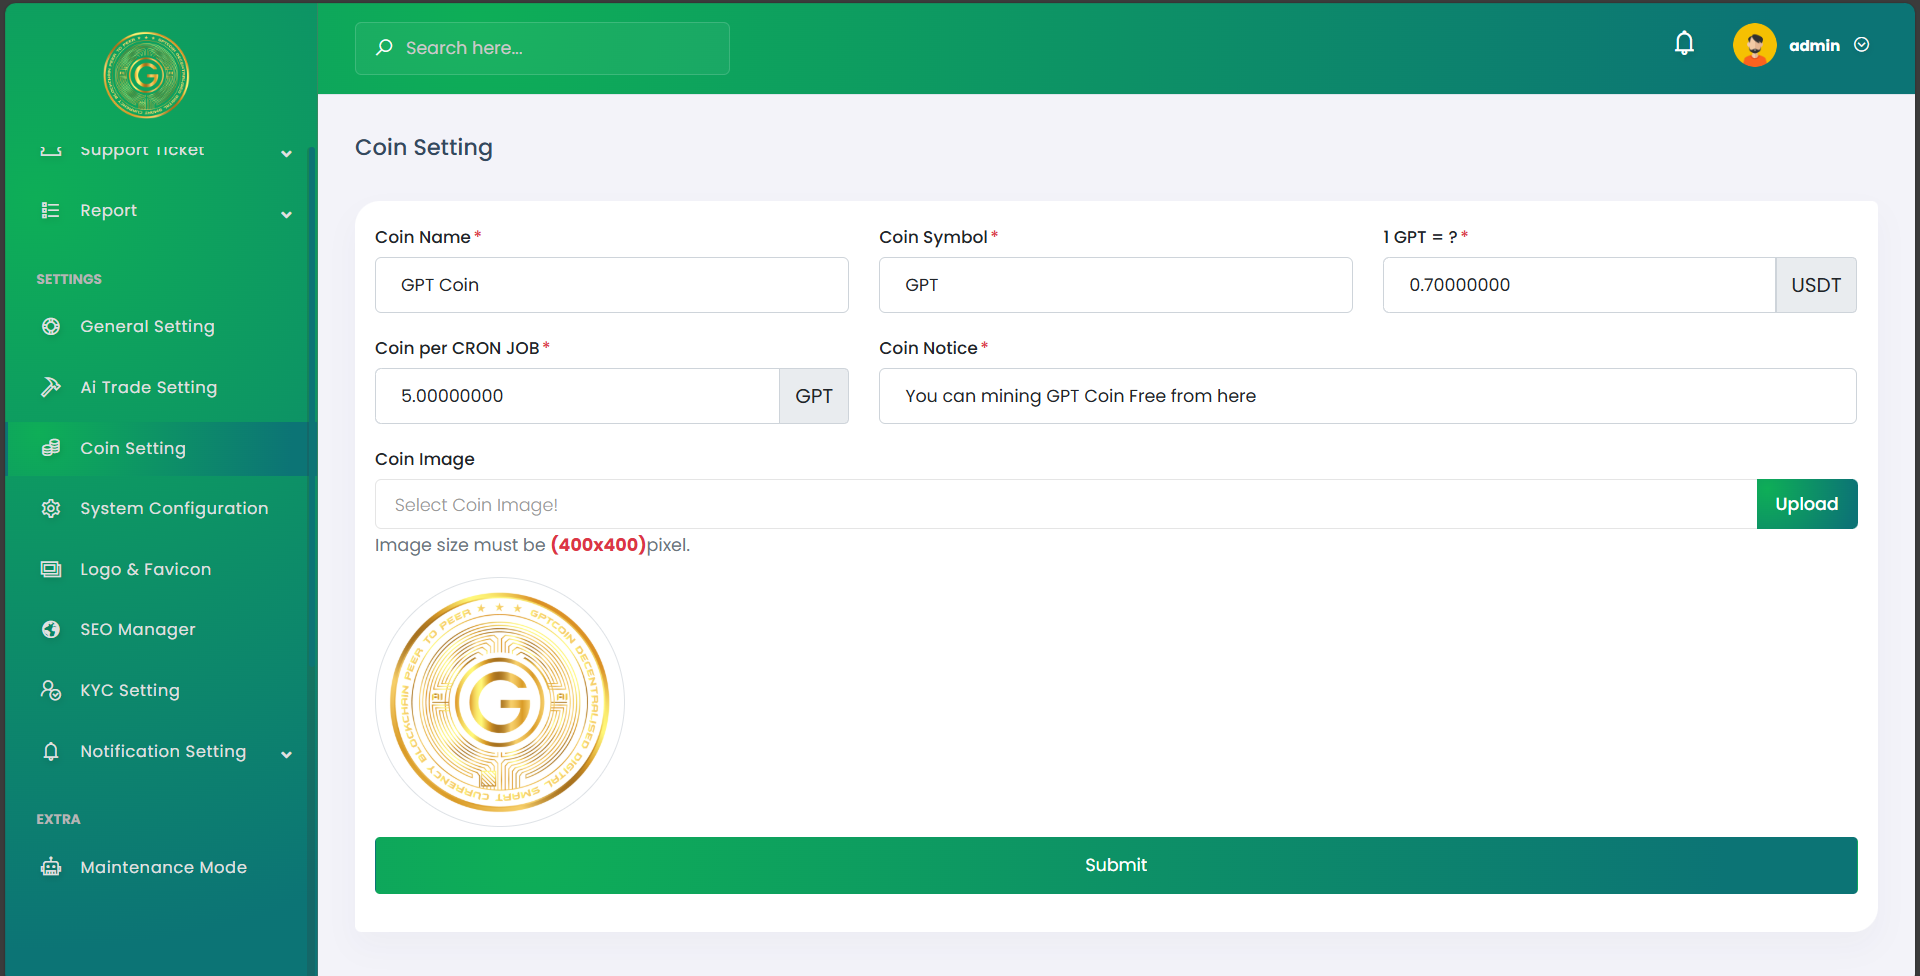Navigate to Logo & Favicon

[x=157, y=569]
